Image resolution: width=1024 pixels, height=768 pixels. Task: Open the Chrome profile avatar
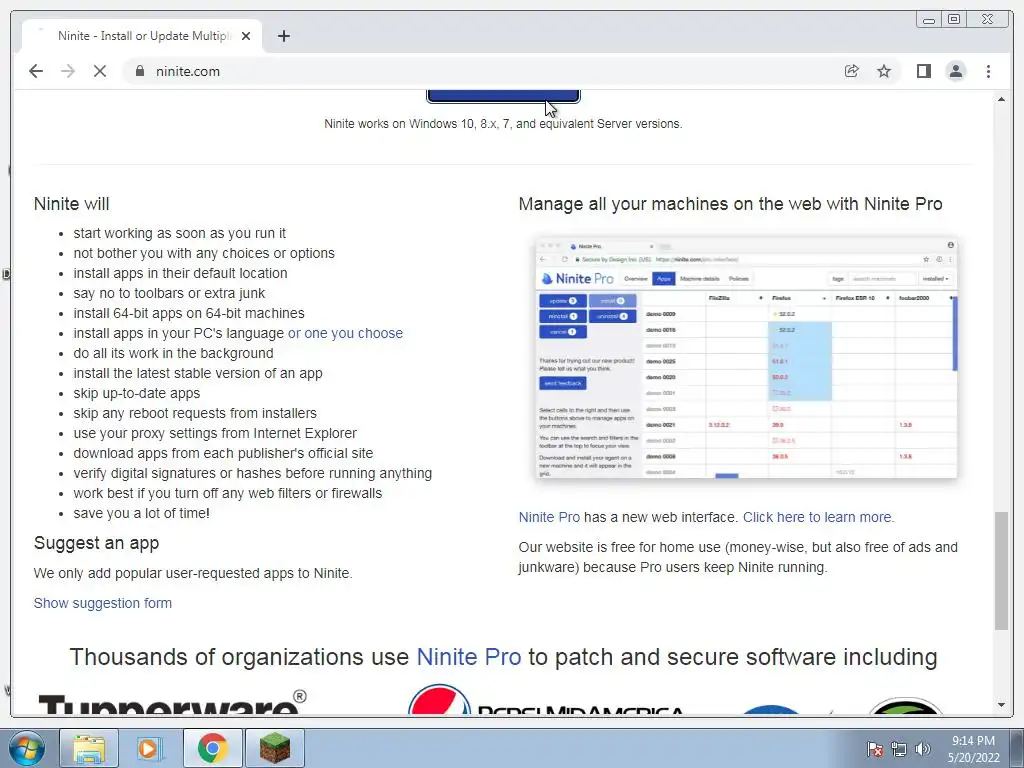pyautogui.click(x=955, y=71)
